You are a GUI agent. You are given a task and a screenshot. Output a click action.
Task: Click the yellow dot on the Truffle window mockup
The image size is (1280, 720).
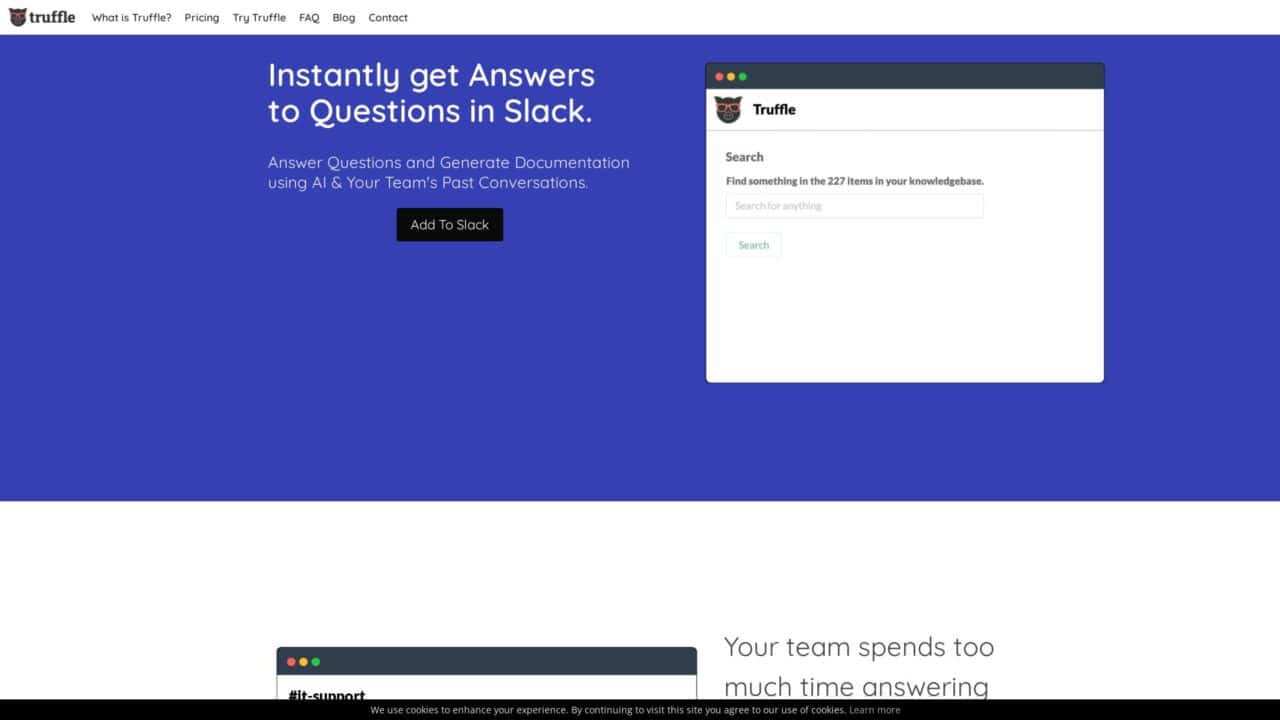731,74
